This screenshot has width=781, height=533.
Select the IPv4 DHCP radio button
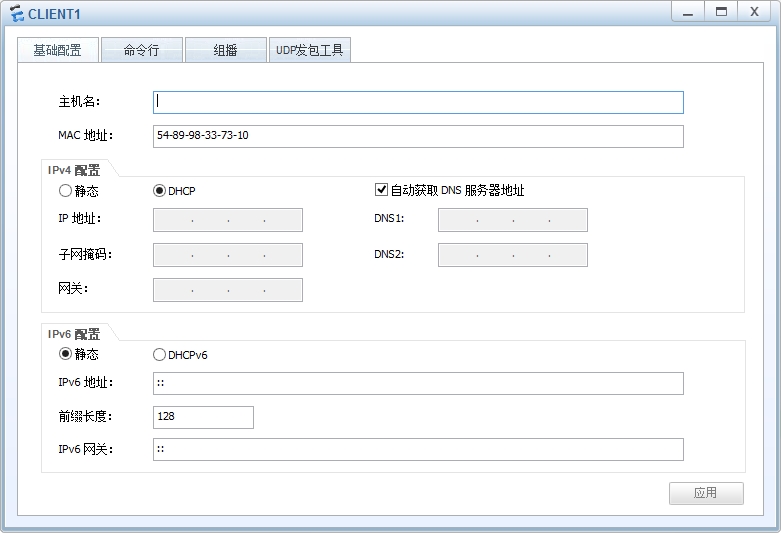coord(159,191)
